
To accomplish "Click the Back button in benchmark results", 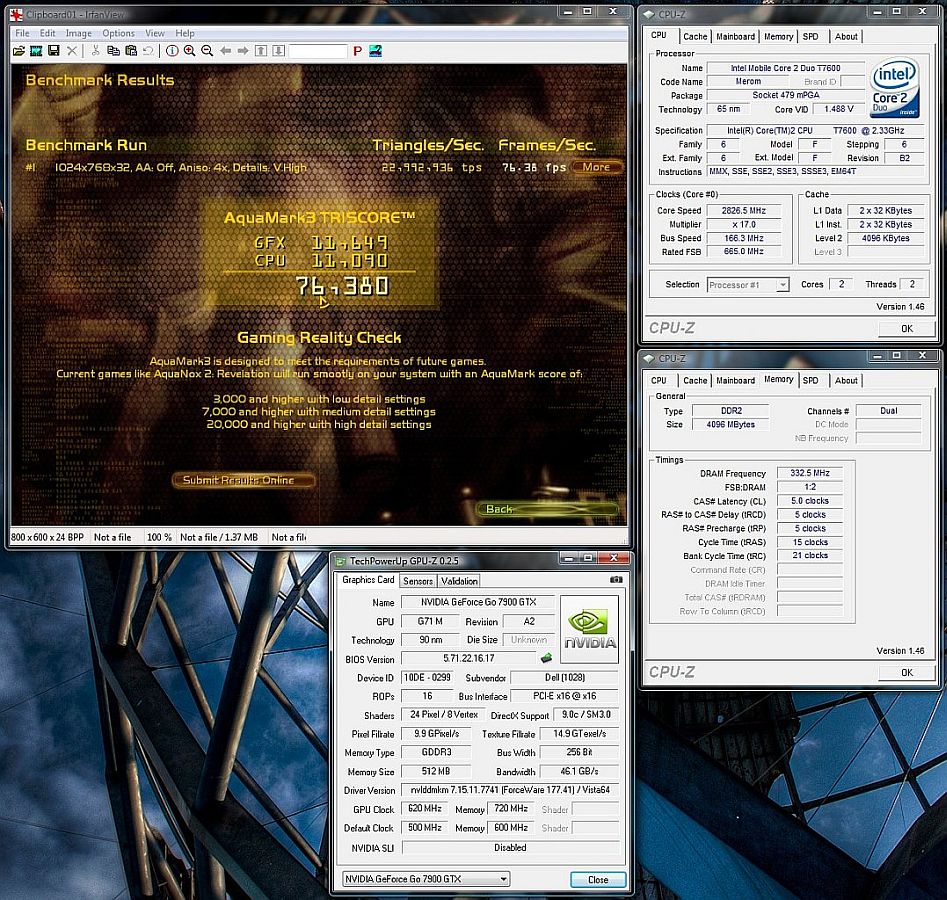I will pyautogui.click(x=547, y=509).
